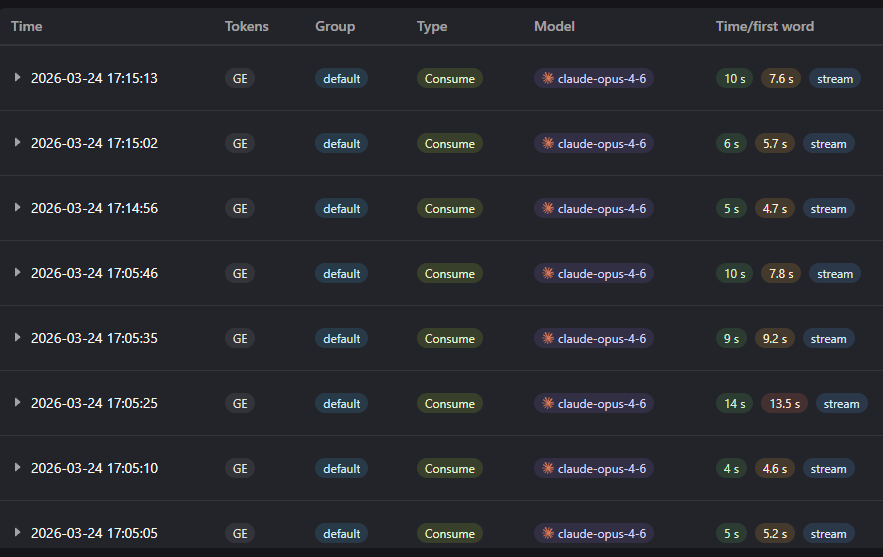
Task: Click stream tag in 17:15:13 row
Action: point(835,78)
